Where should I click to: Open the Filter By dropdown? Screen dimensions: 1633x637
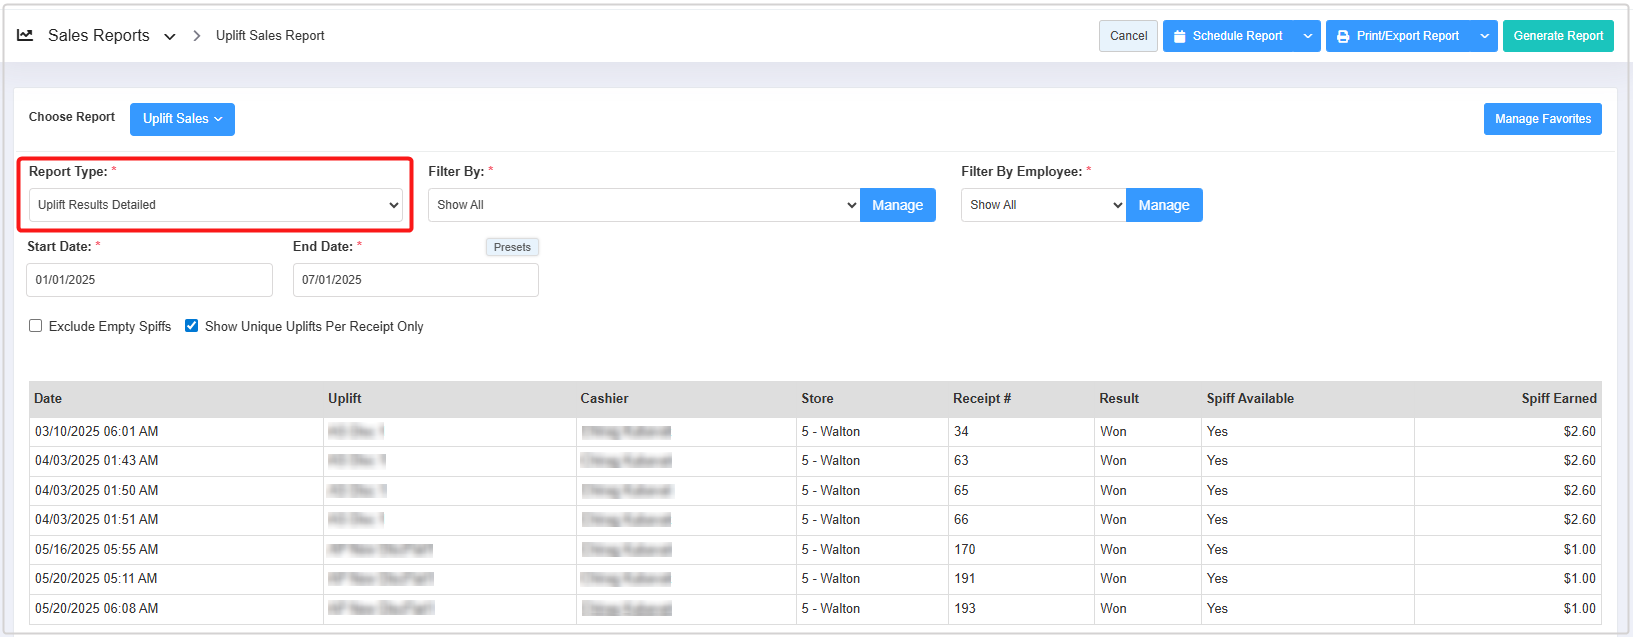click(x=644, y=205)
